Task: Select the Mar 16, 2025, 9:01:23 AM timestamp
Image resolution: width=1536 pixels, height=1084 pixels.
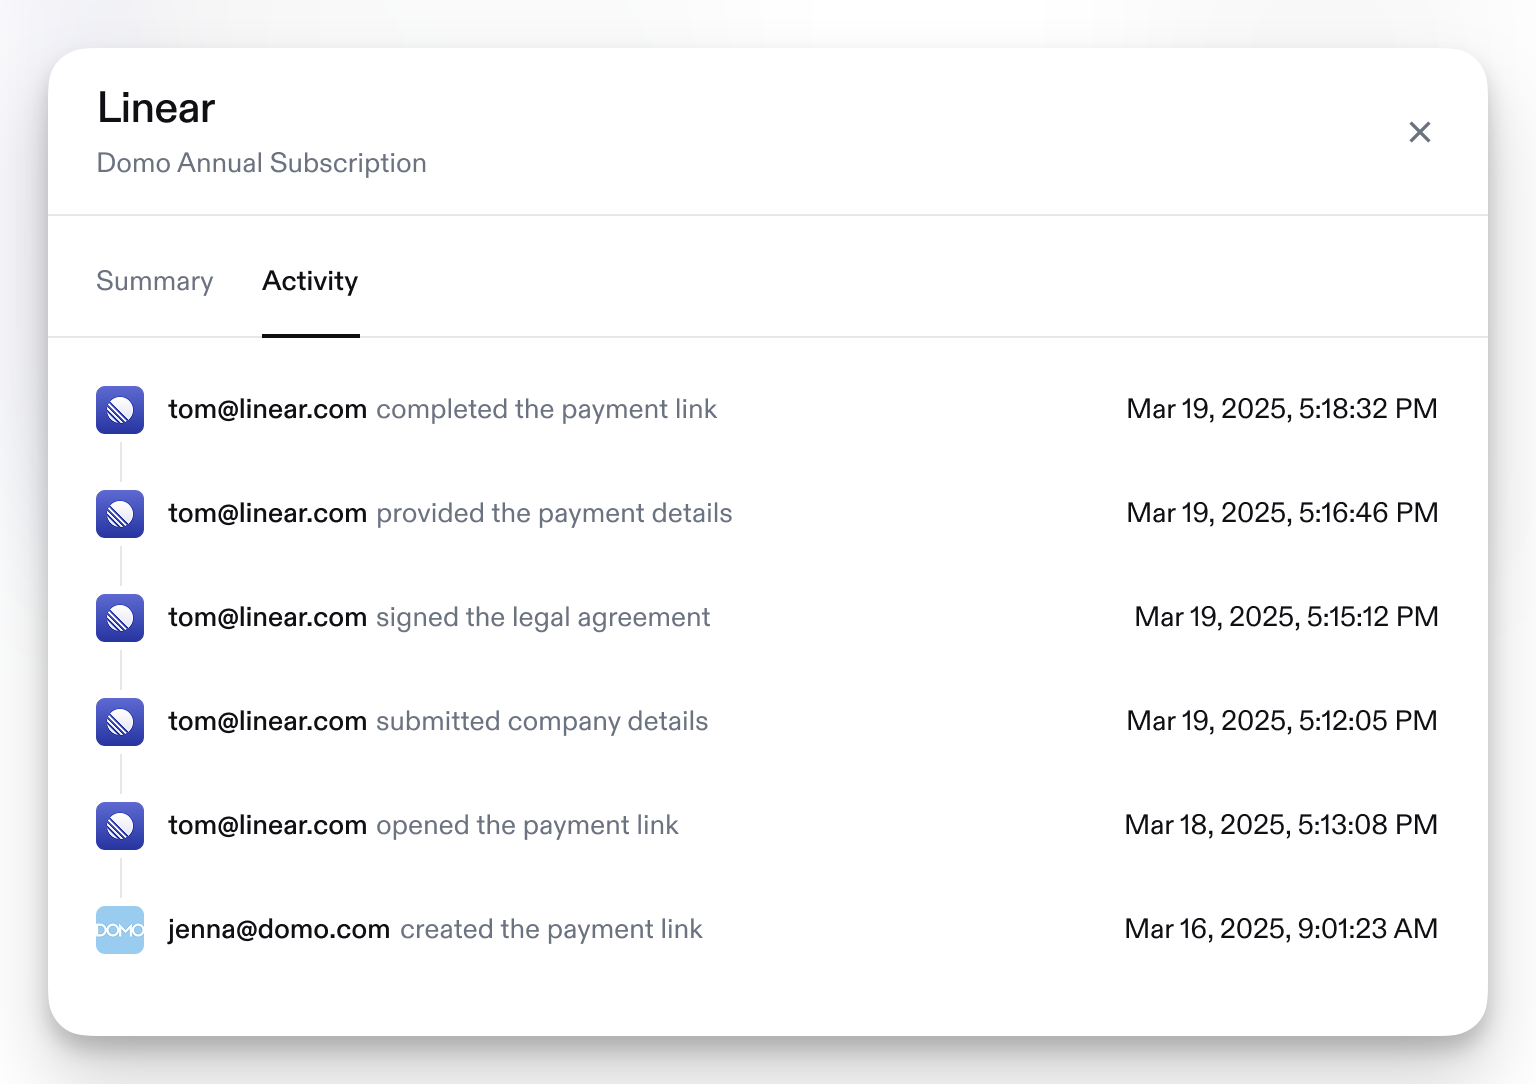Action: point(1281,929)
